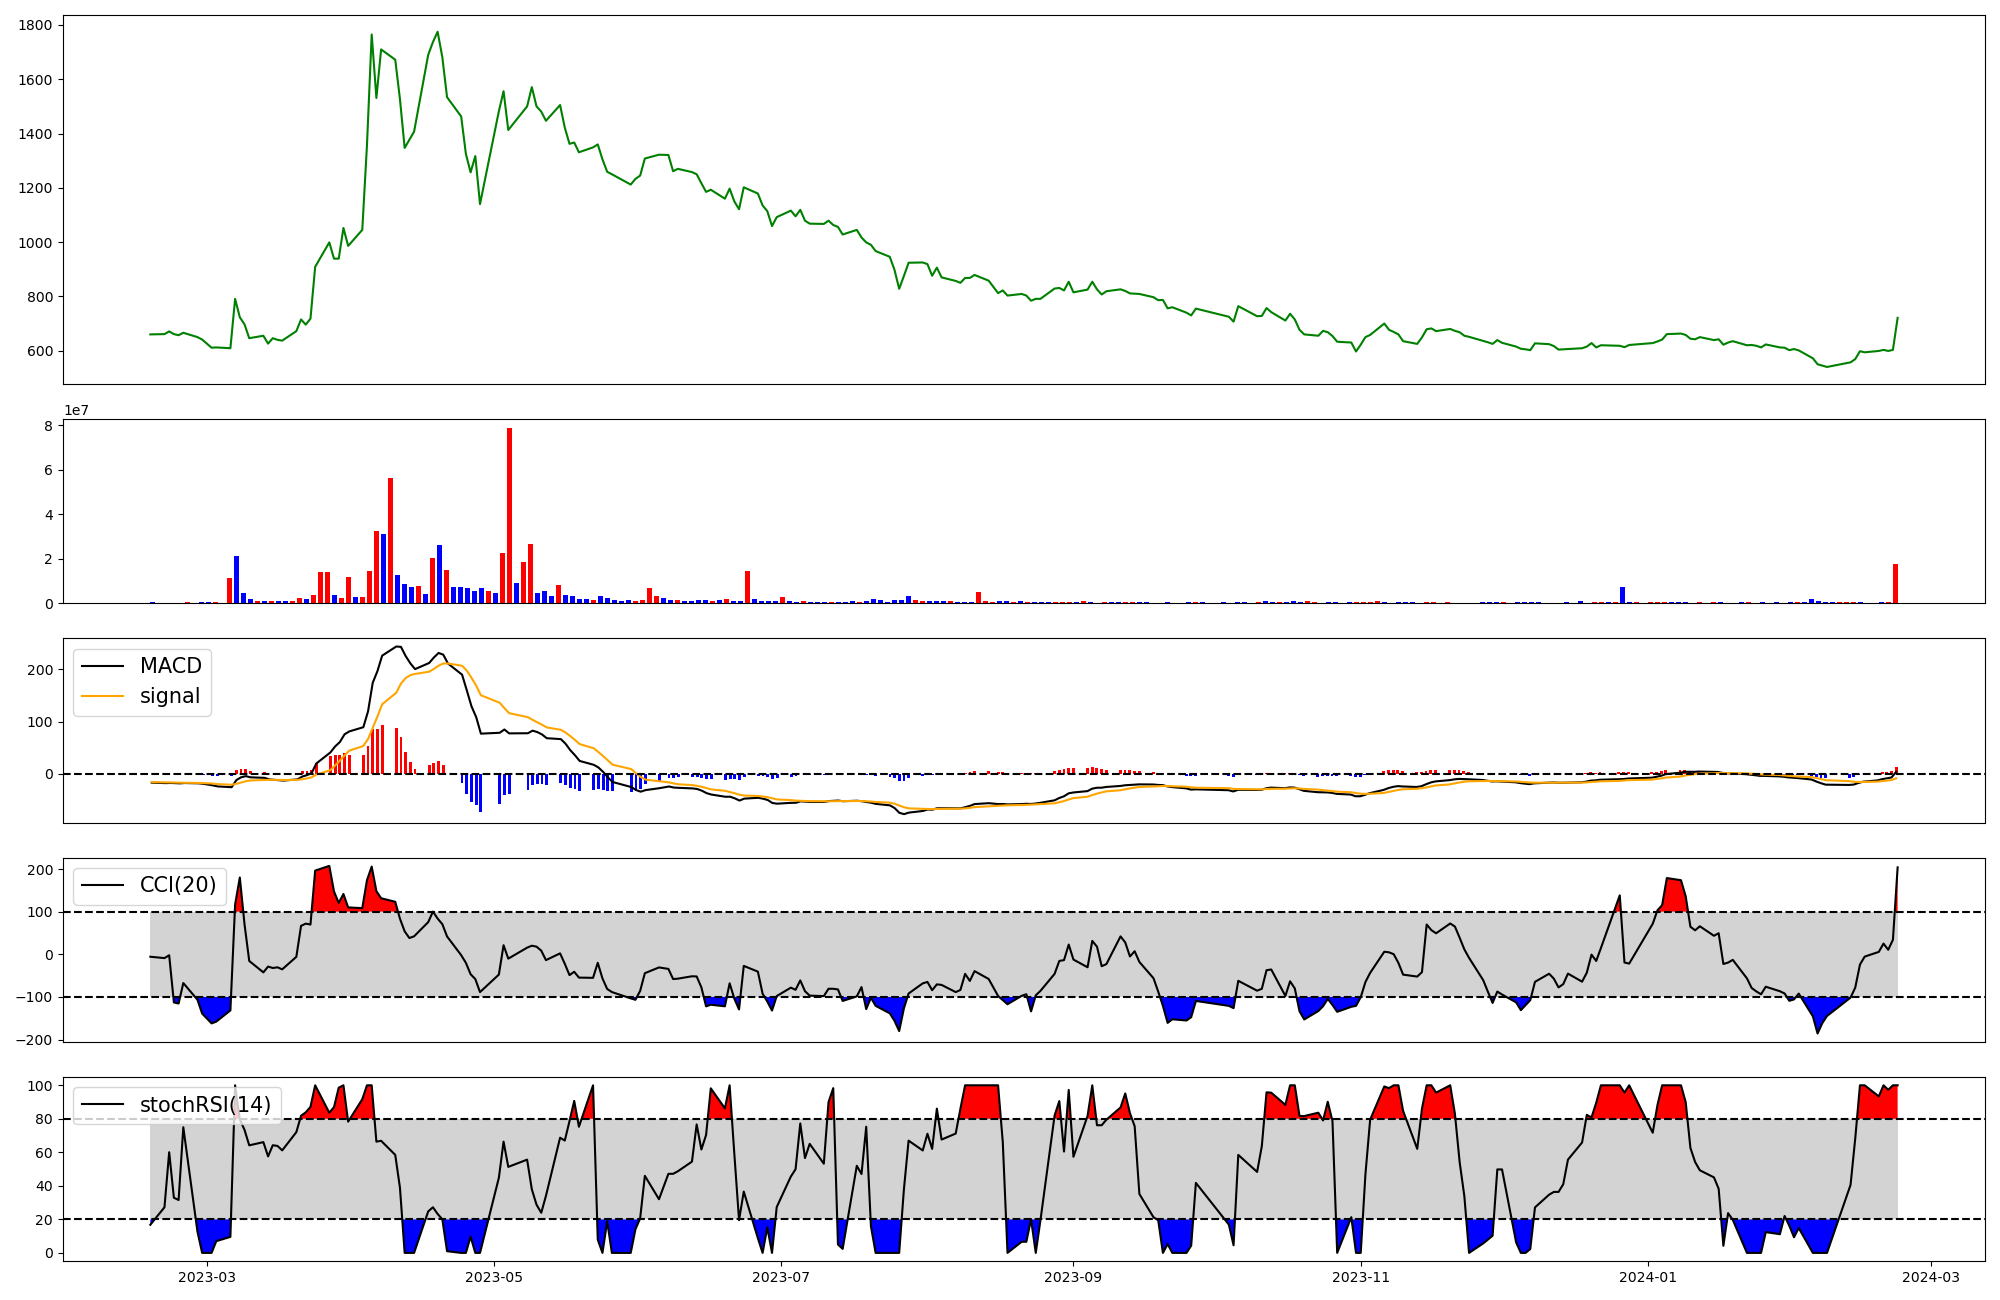
Task: Click the 2024-03 x-axis date label
Action: 1930,1277
